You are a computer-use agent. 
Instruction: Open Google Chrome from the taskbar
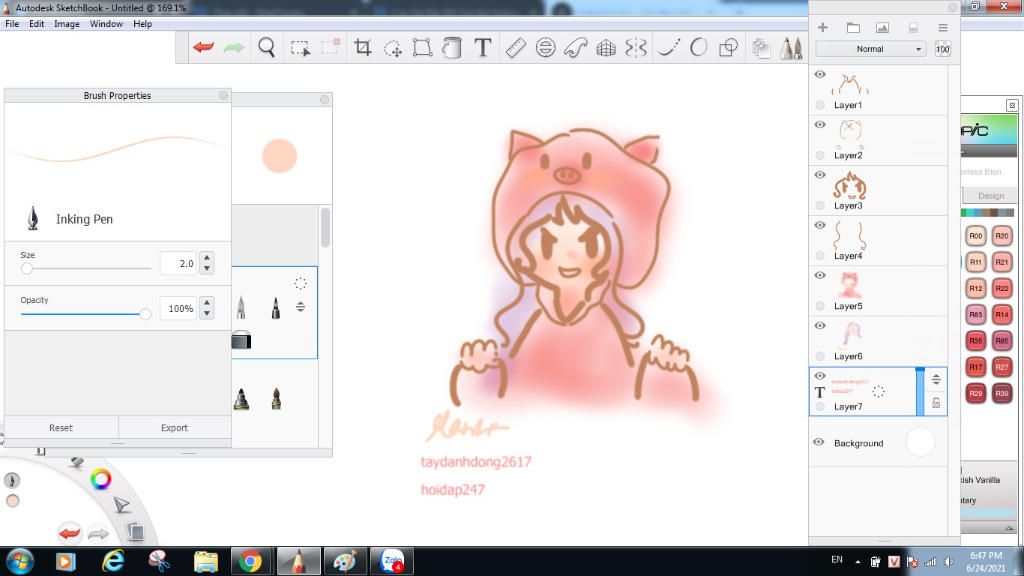(250, 561)
